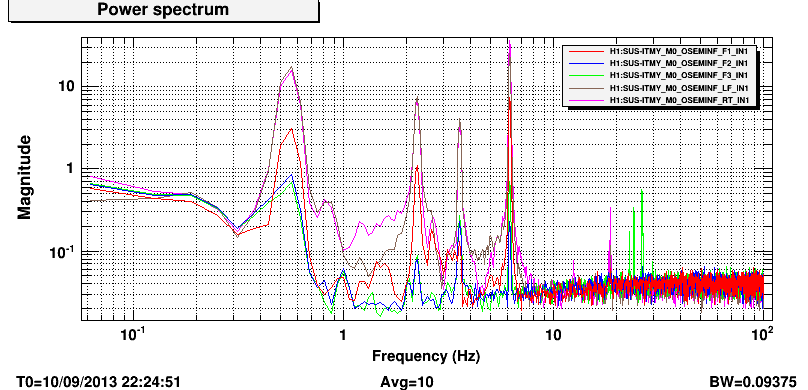Click the red line sample for F1 legend
The image size is (808, 390).
coord(585,52)
